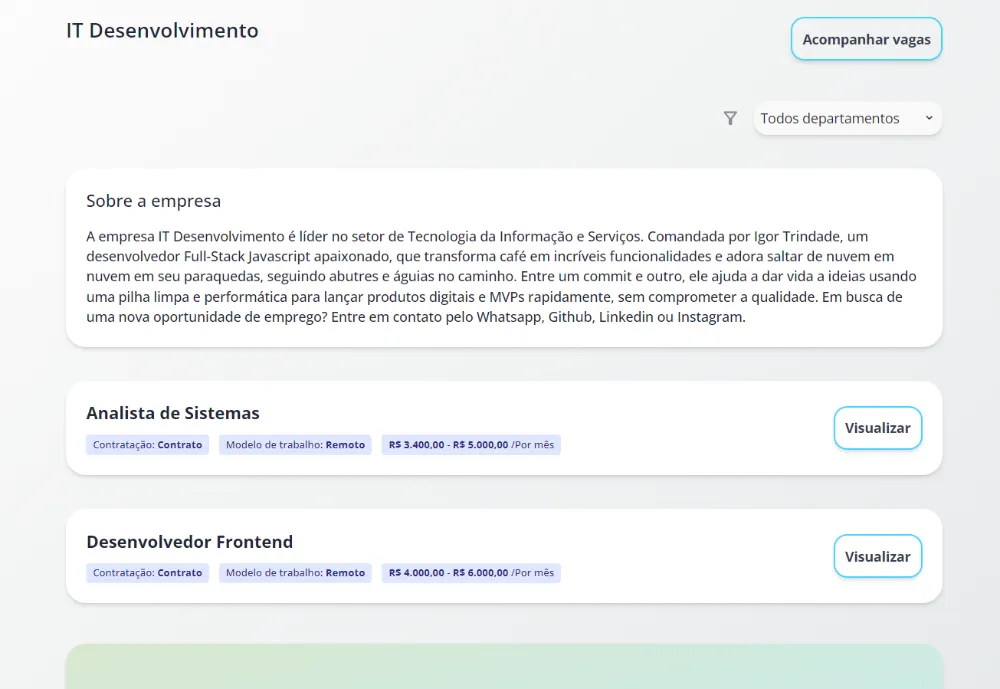The width and height of the screenshot is (1000, 689).
Task: View the Analista de Sistemas job
Action: (x=877, y=428)
